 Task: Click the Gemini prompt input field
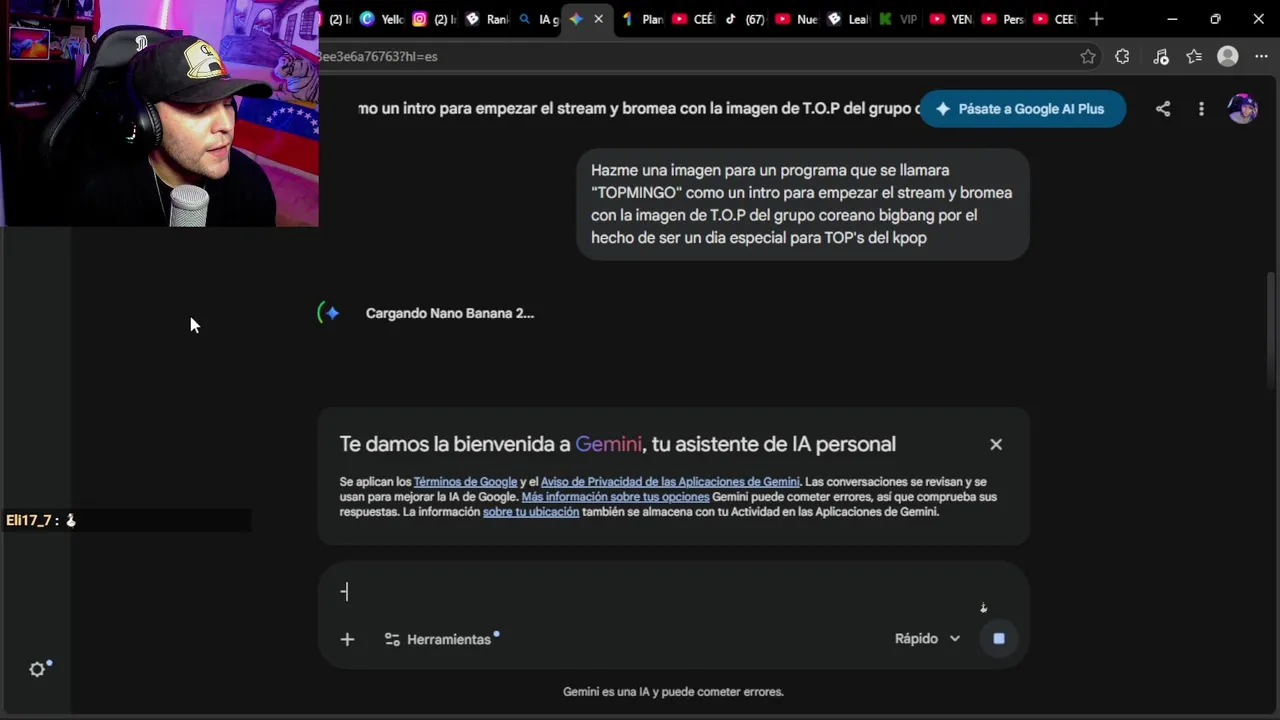(x=660, y=593)
